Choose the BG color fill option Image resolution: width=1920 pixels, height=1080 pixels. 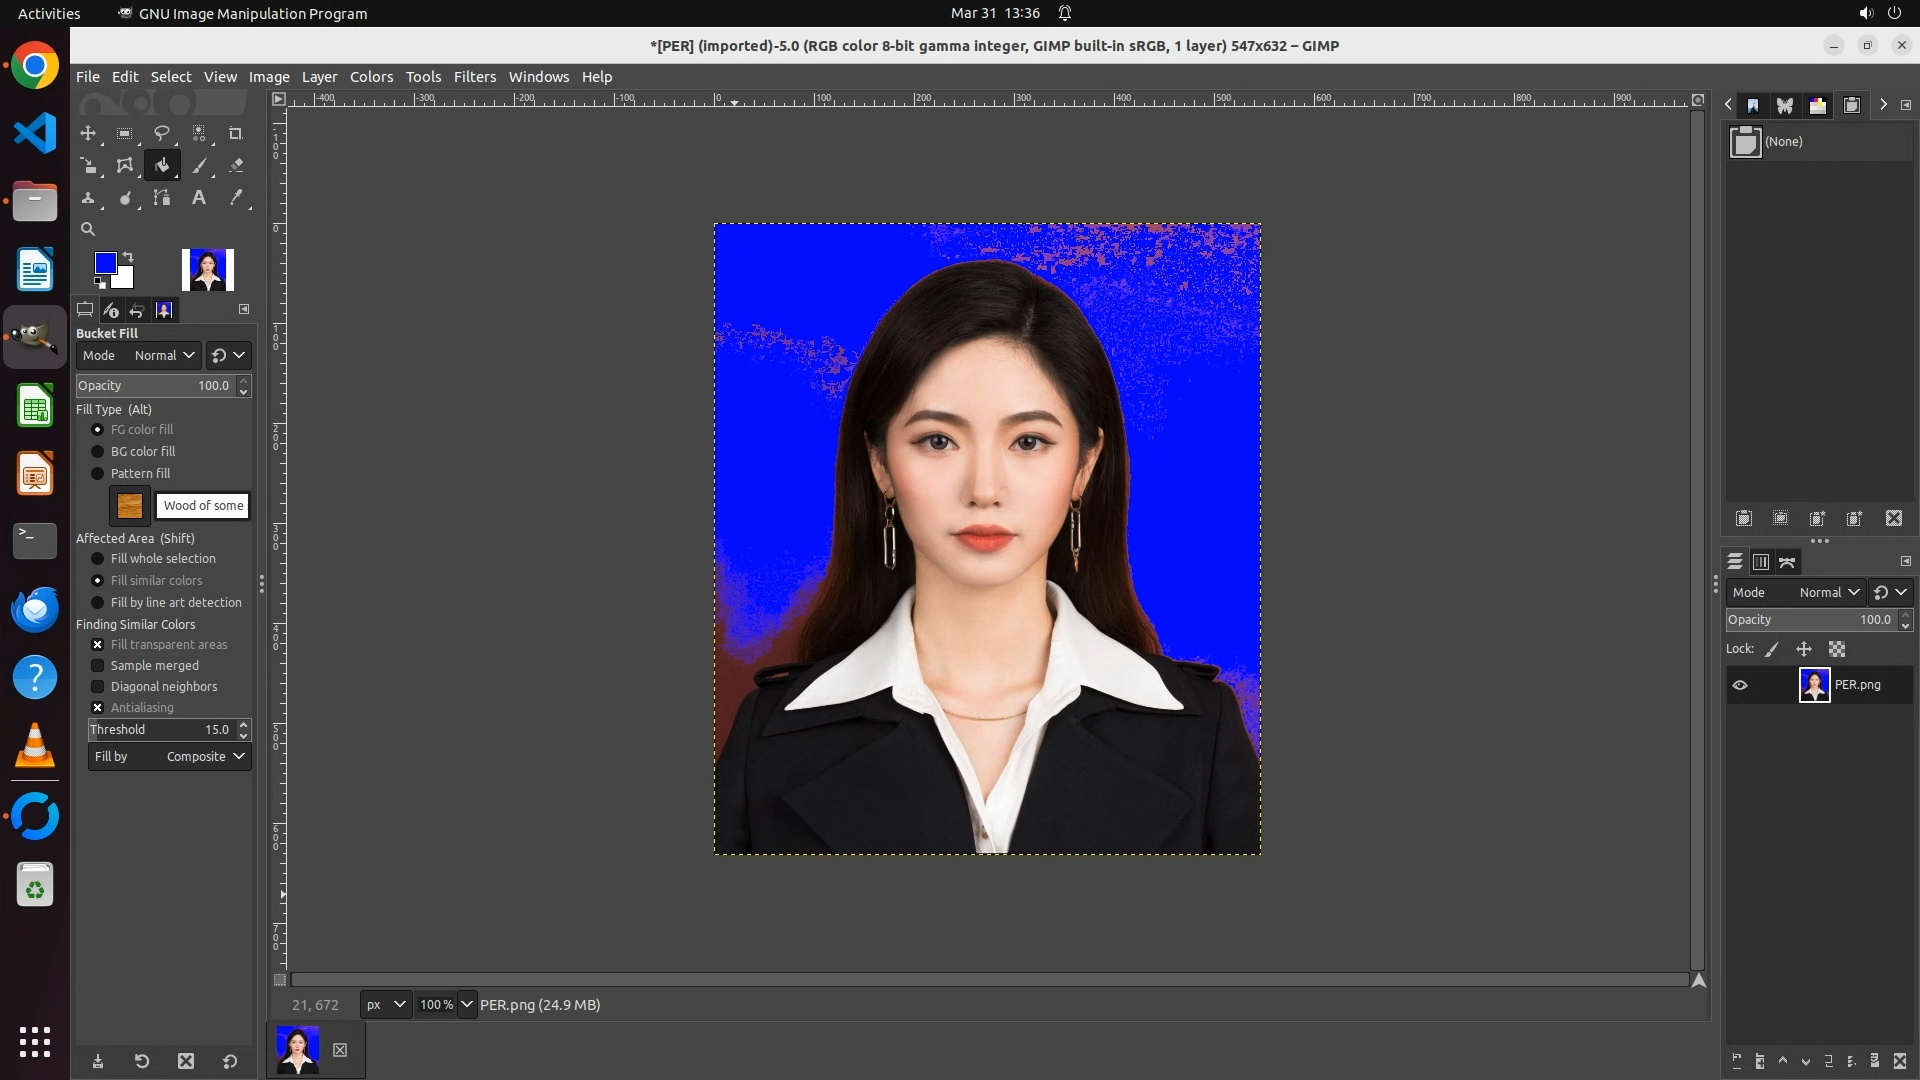98,452
